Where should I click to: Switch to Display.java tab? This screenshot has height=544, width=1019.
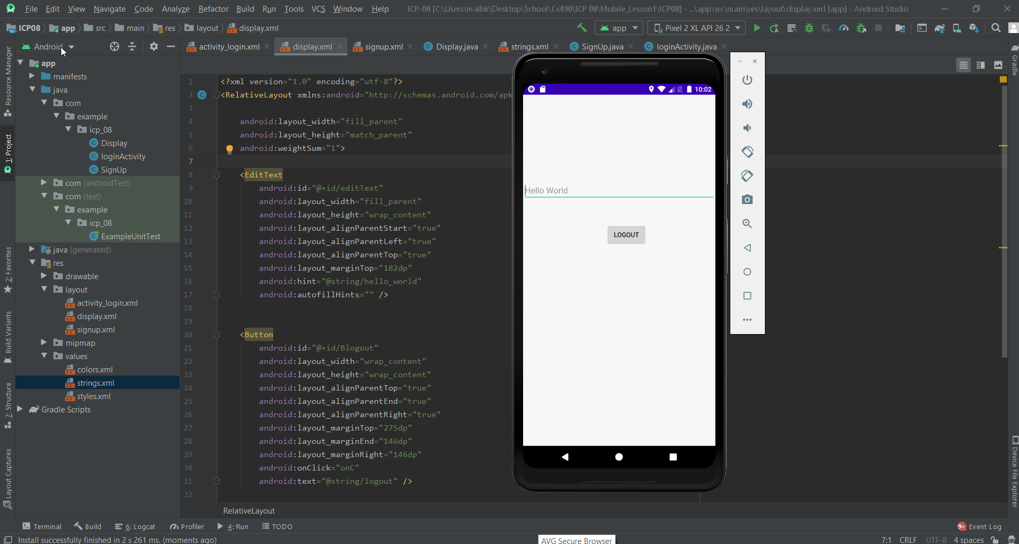[456, 47]
